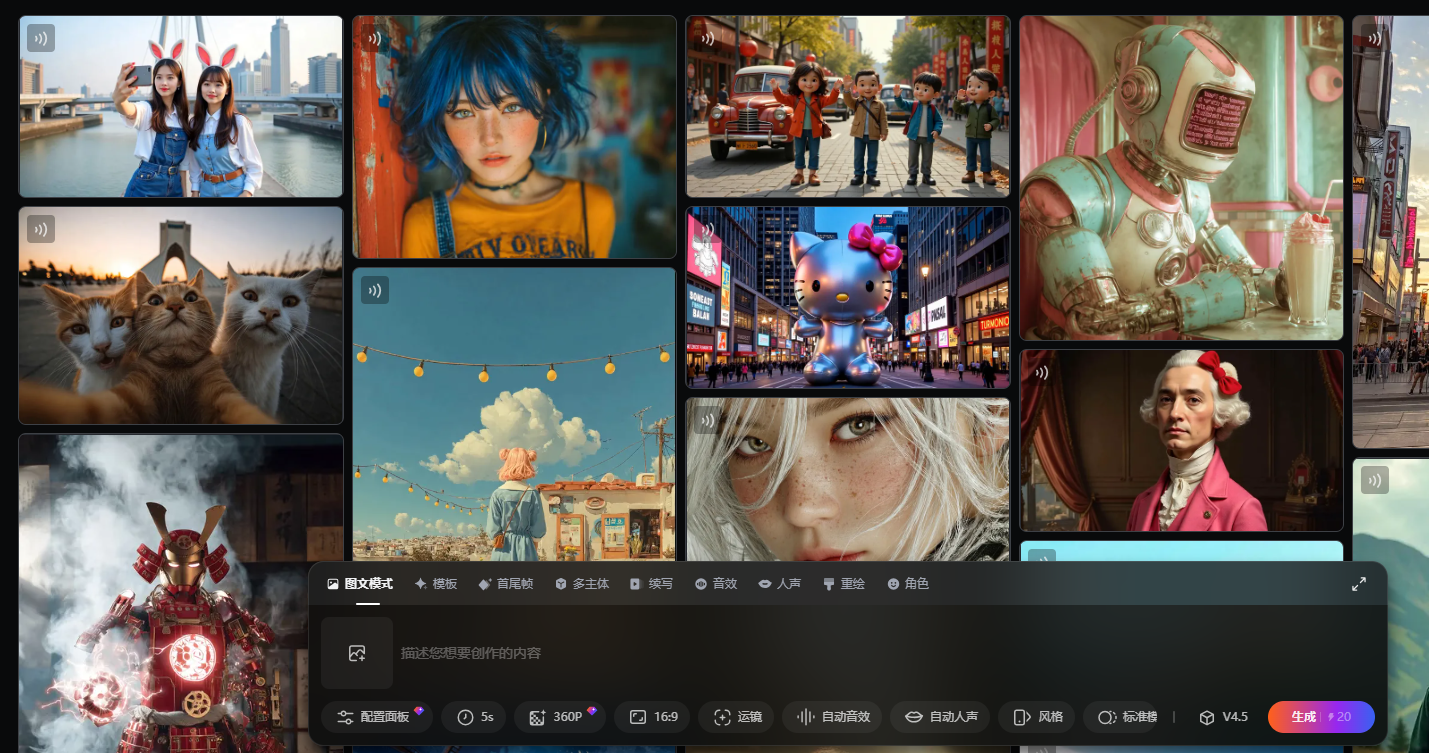
Task: Click the 生成 generate button
Action: 1321,717
